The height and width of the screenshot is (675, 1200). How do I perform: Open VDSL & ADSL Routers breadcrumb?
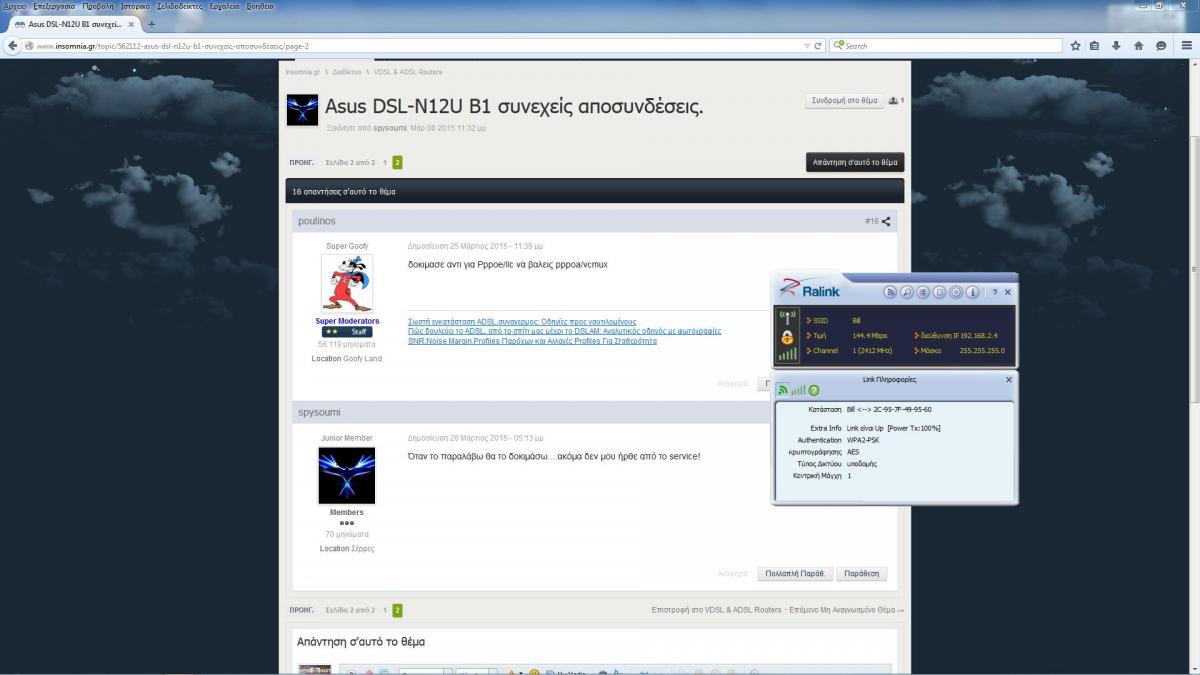[408, 72]
